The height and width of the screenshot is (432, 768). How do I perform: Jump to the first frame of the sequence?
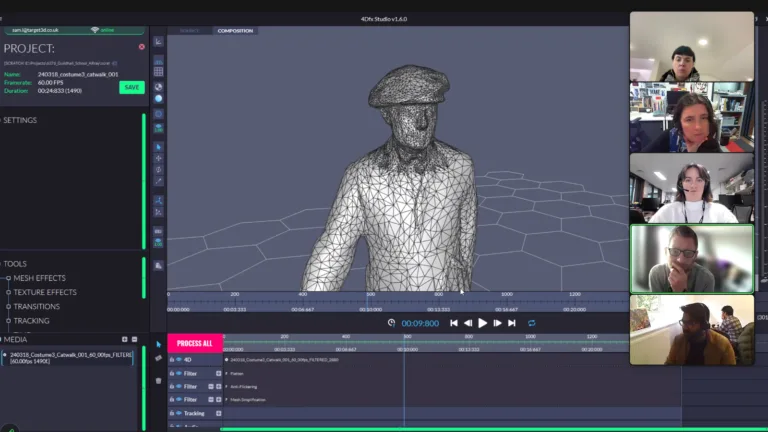[x=454, y=323]
